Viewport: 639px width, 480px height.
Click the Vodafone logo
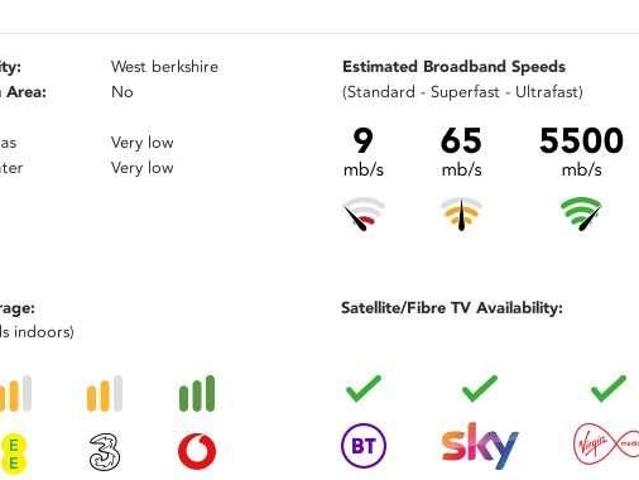[x=197, y=451]
